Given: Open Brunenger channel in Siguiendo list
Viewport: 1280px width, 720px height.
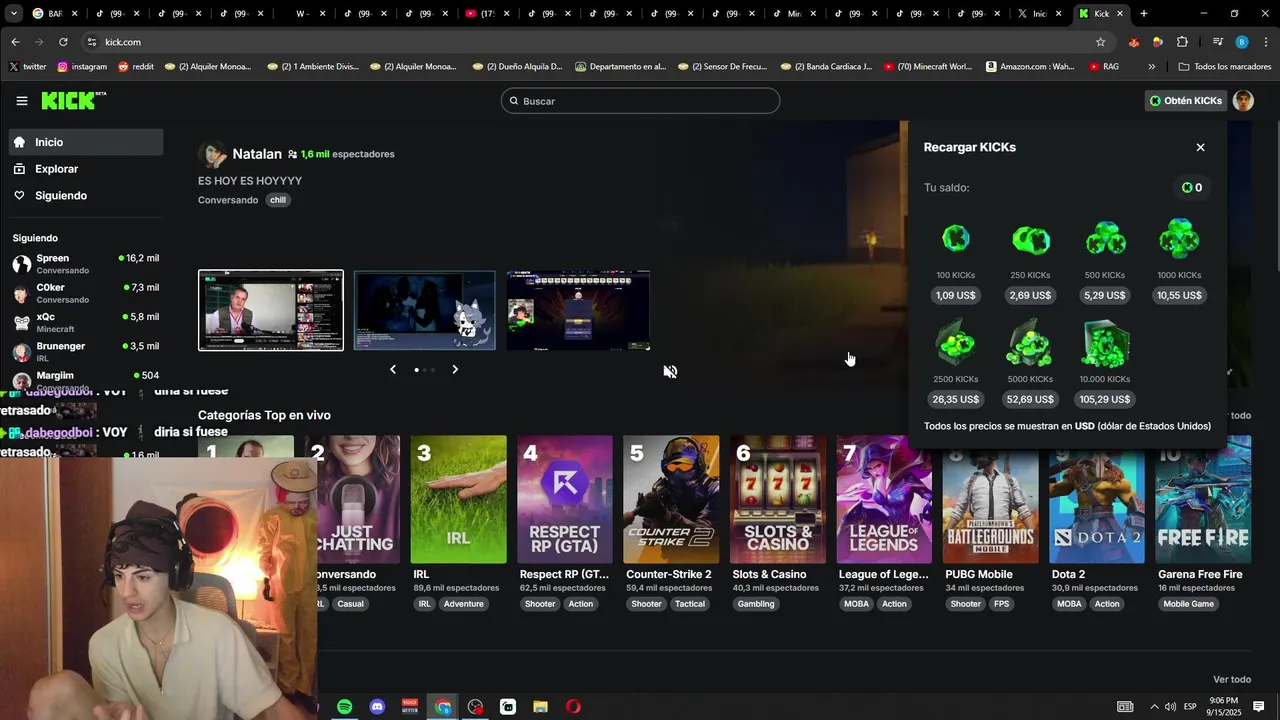Looking at the screenshot, I should (x=86, y=351).
